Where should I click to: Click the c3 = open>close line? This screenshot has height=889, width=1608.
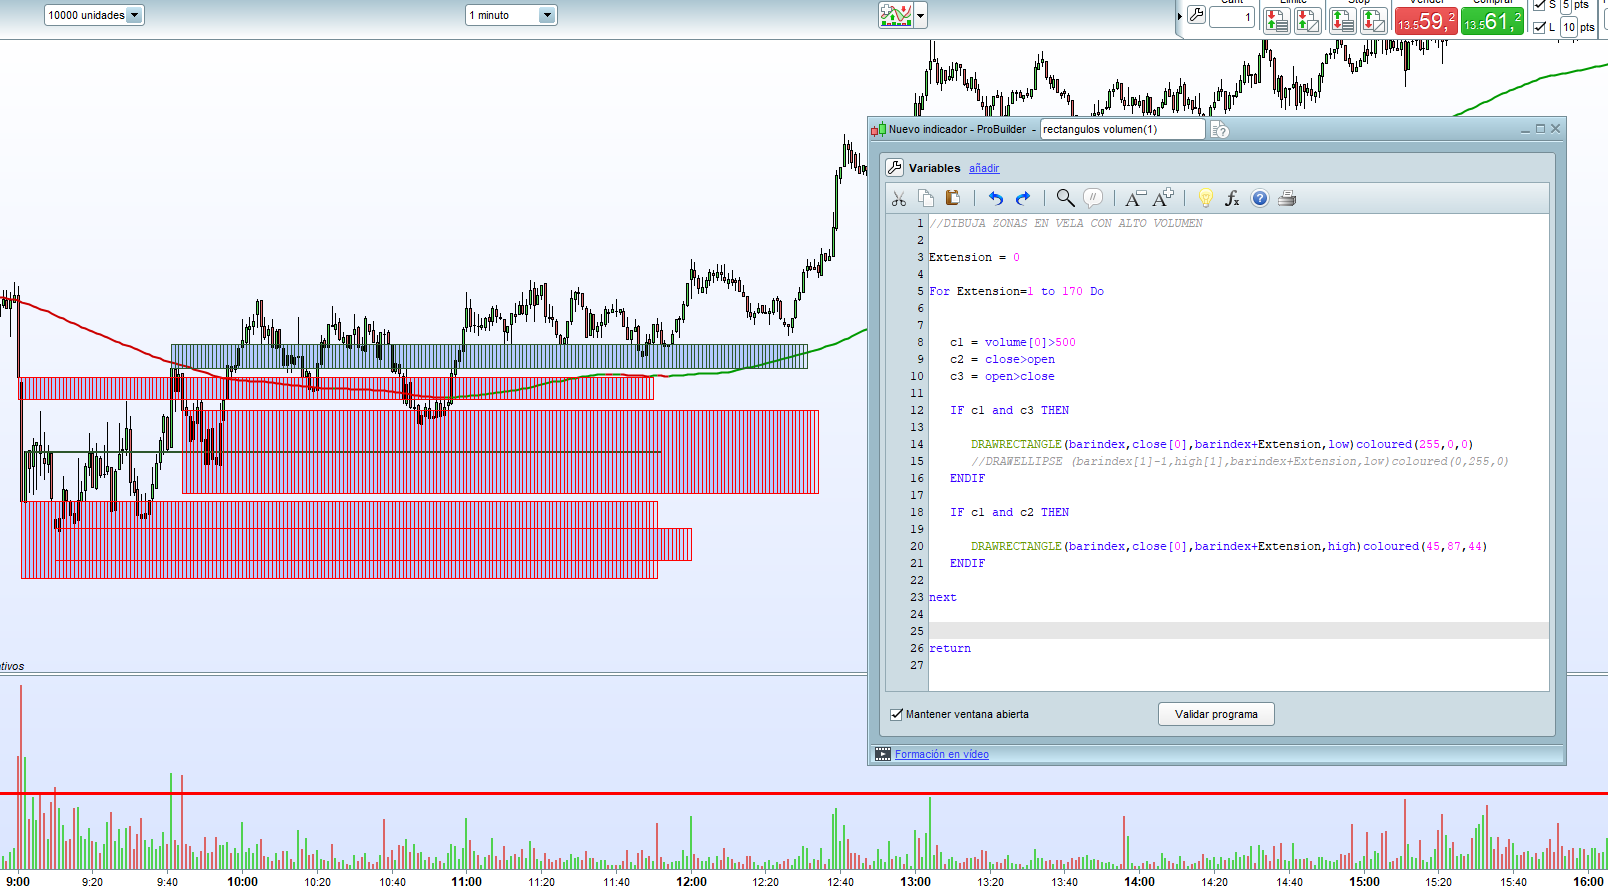click(x=1003, y=376)
